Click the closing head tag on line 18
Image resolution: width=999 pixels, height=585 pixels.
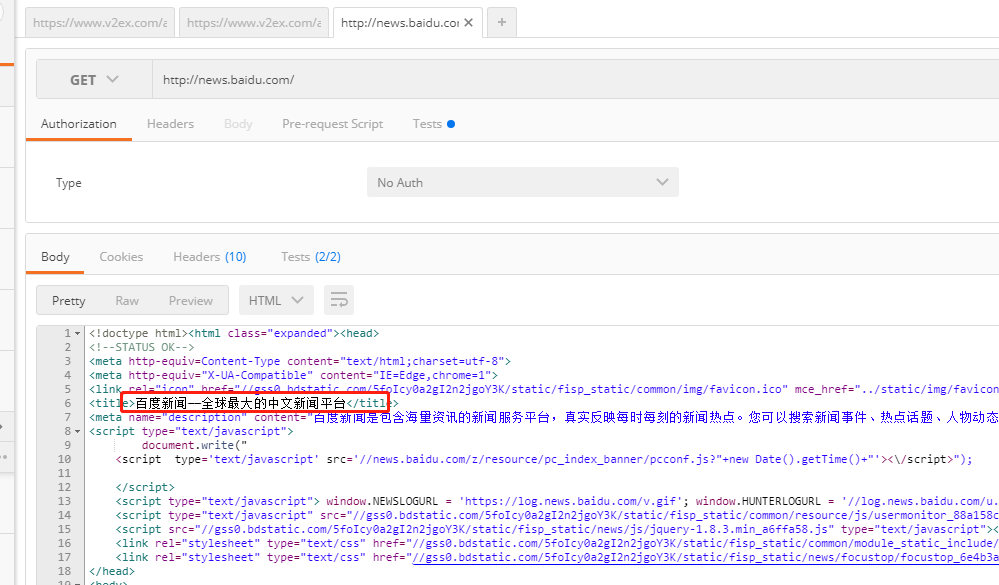112,571
